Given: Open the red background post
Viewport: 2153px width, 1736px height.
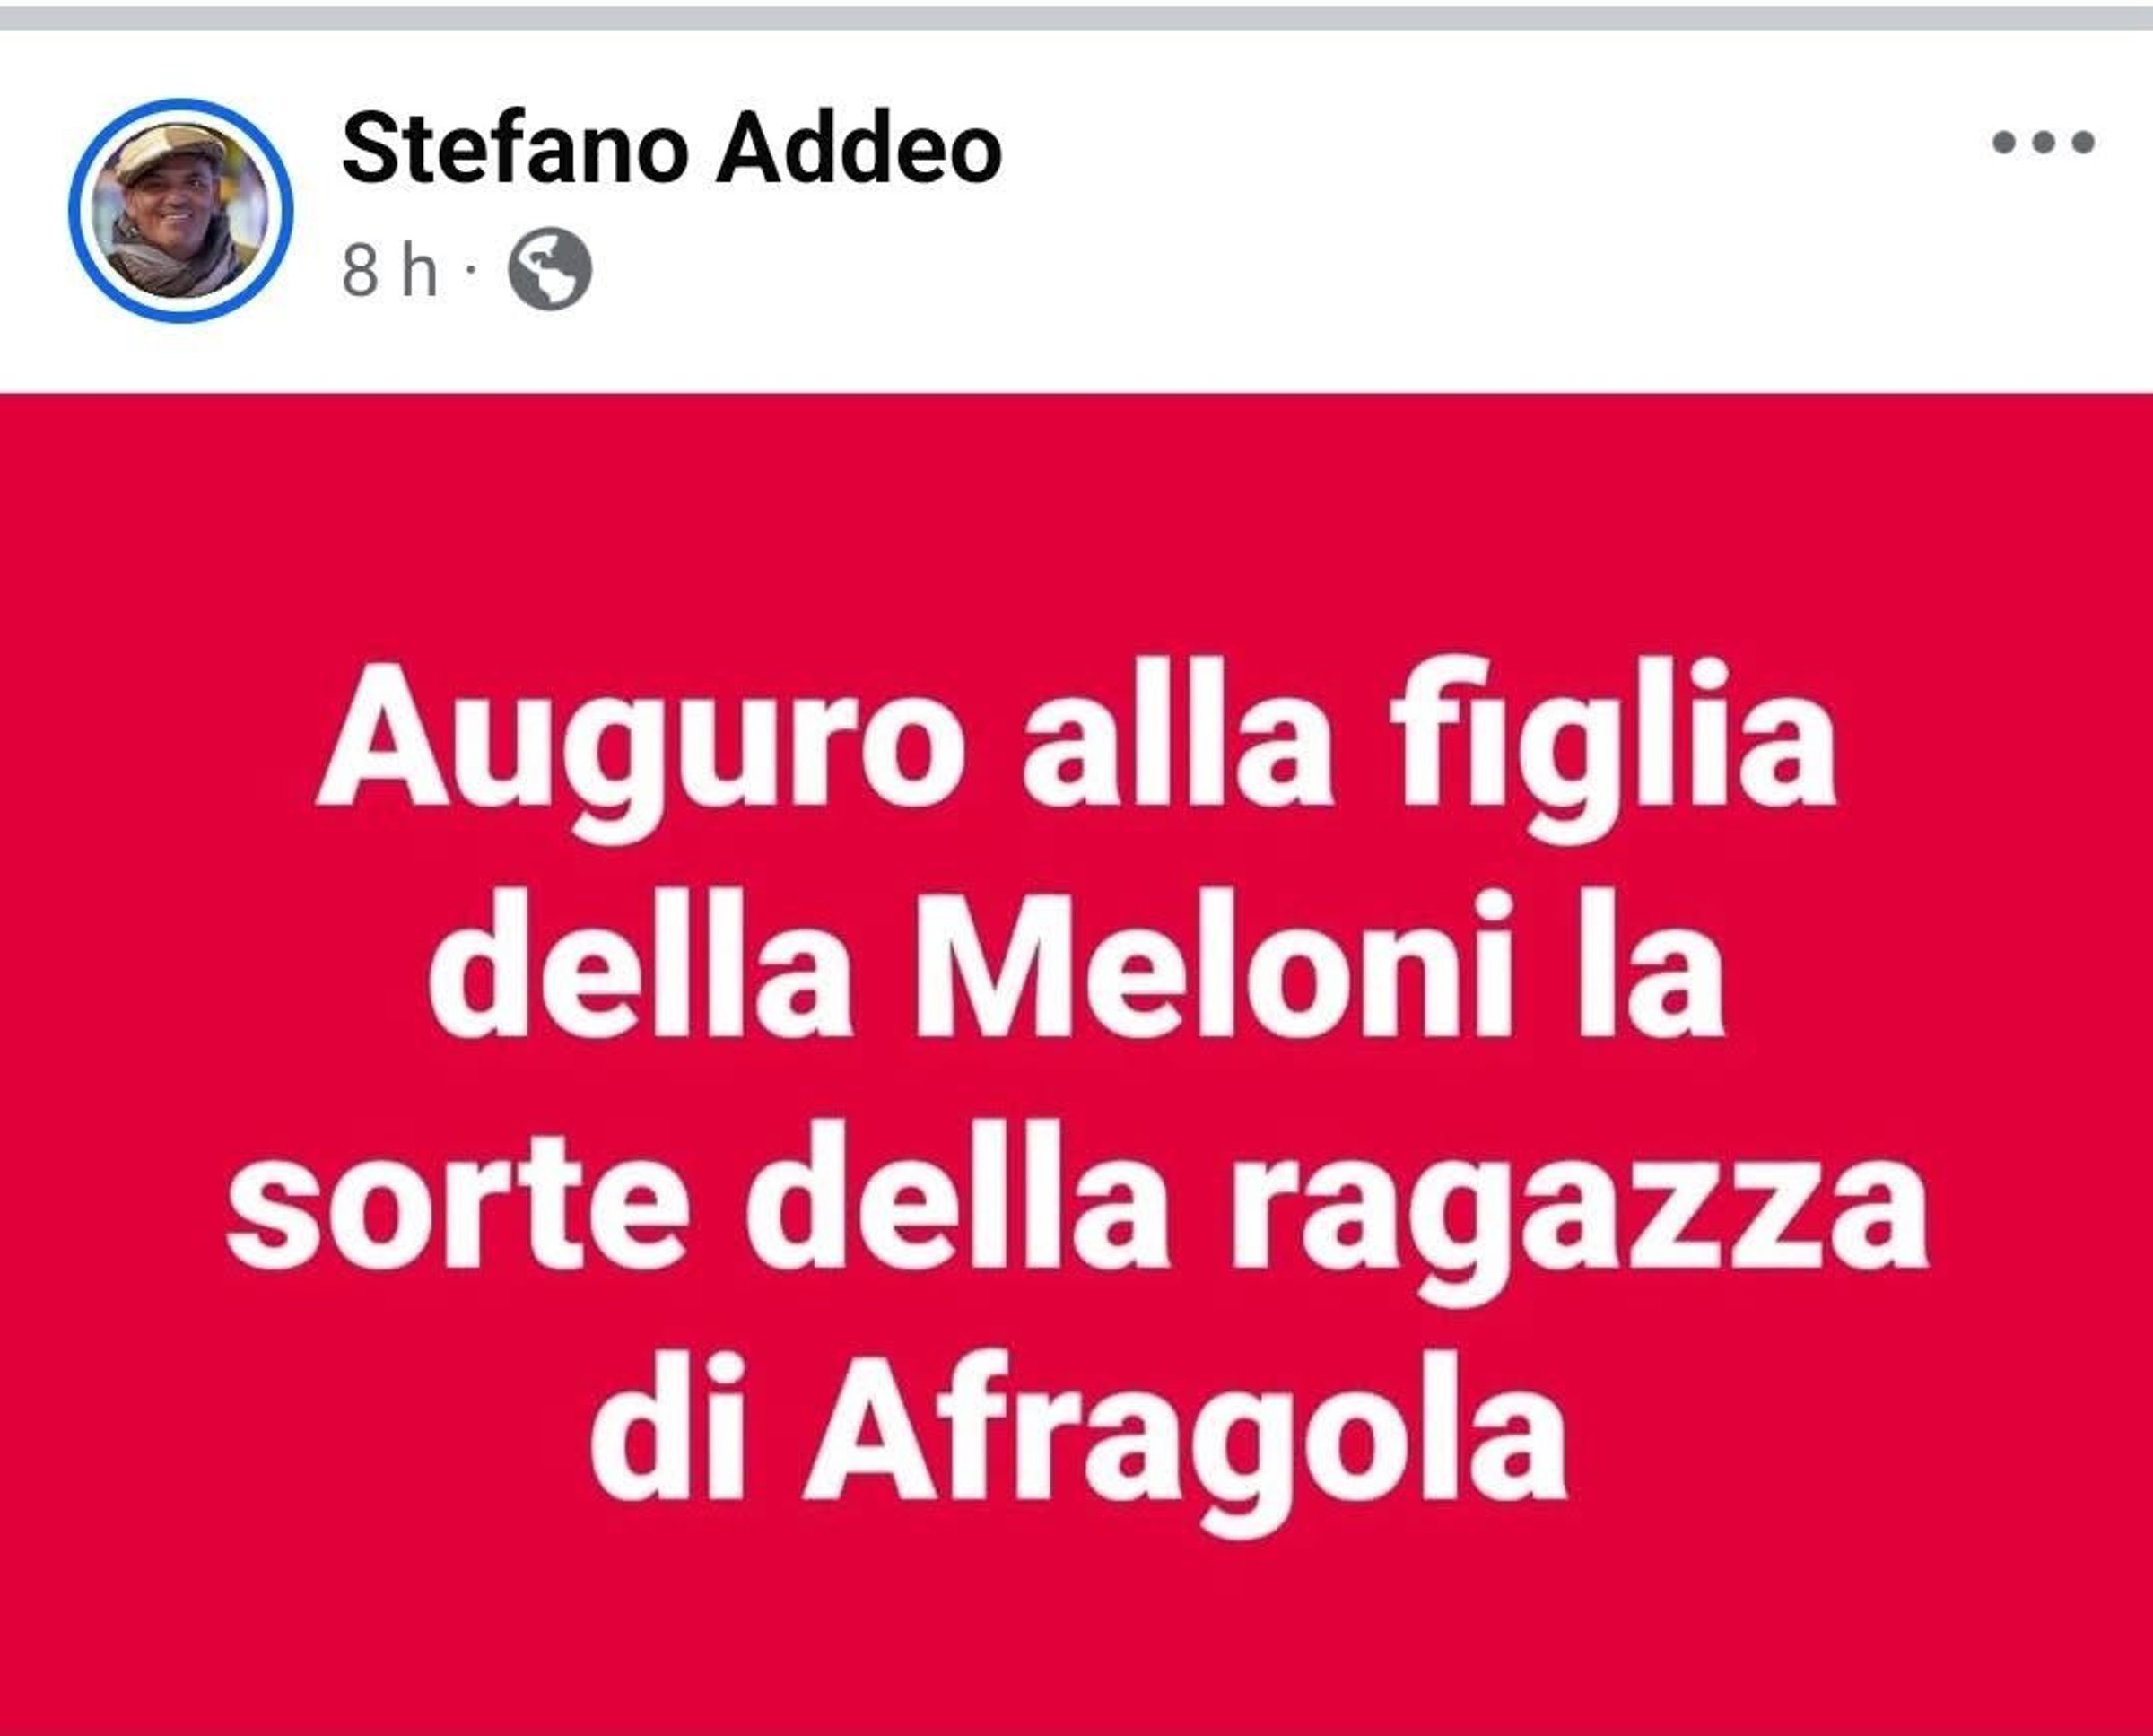Looking at the screenshot, I should [1076, 1065].
